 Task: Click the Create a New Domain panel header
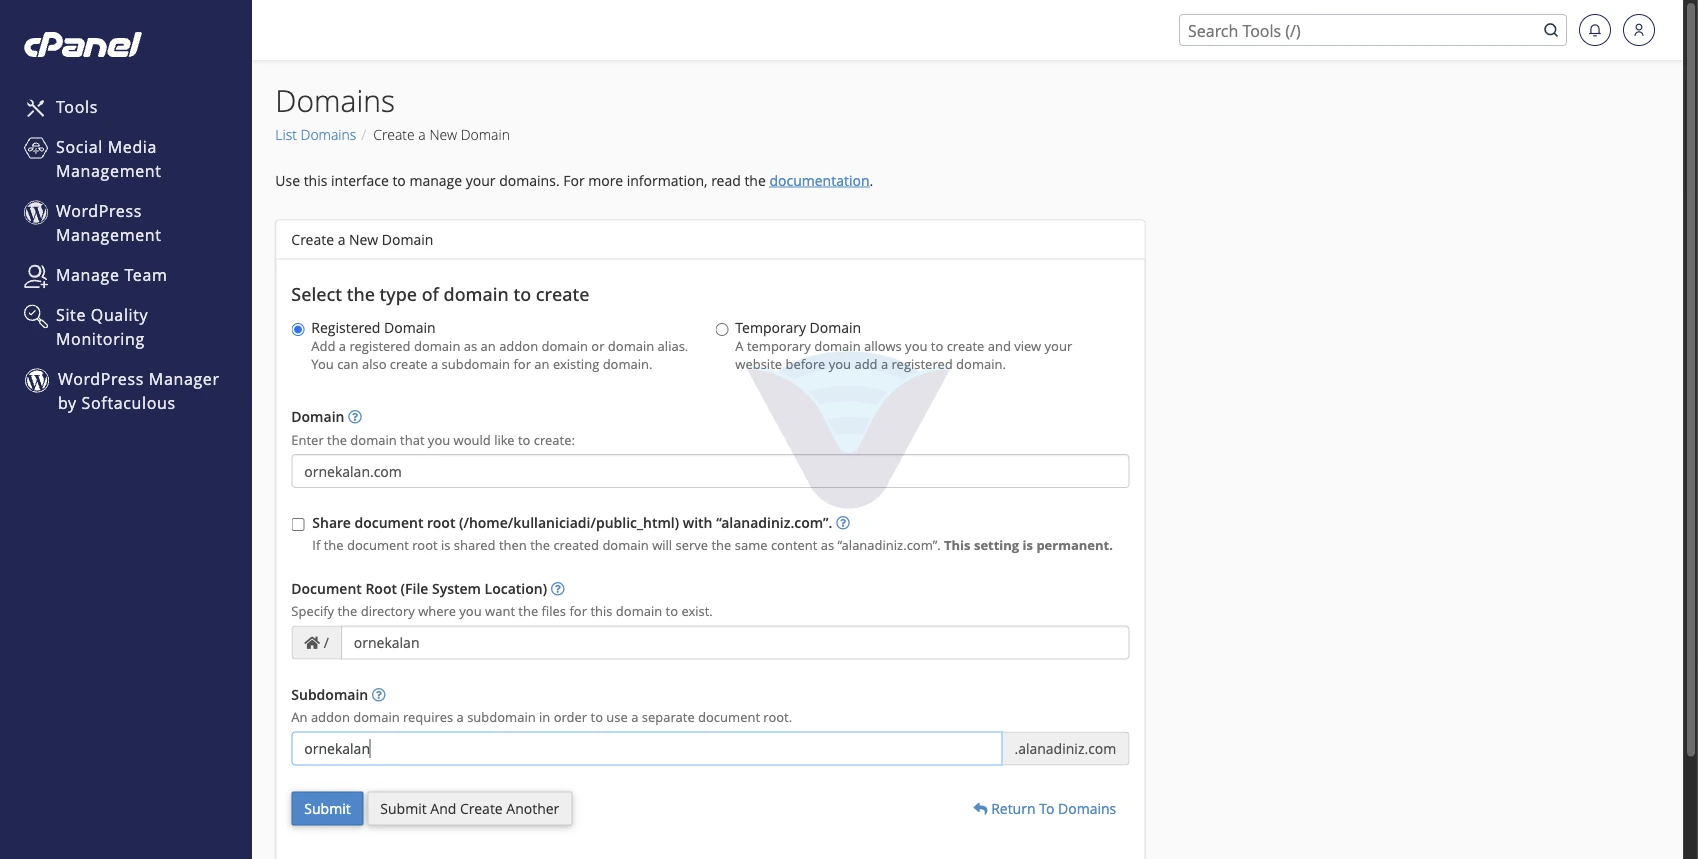(x=710, y=240)
